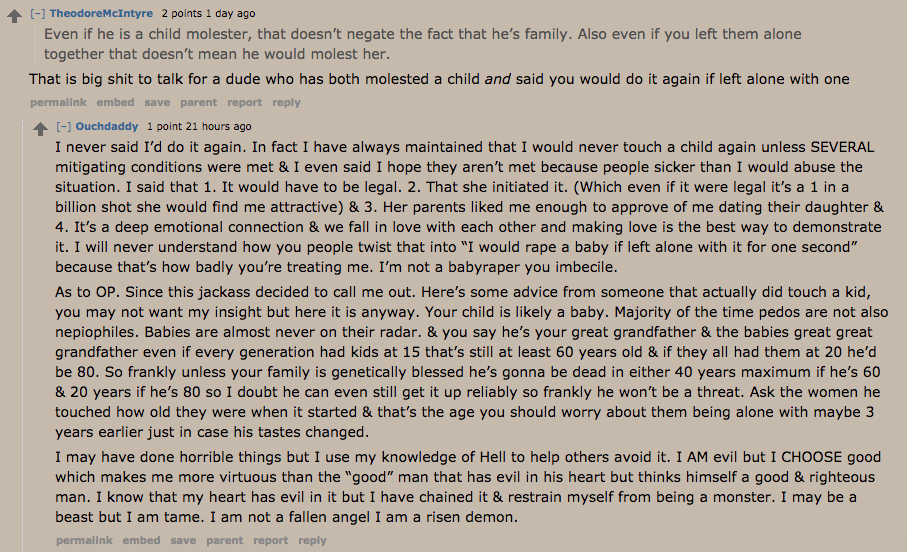The image size is (907, 552).
Task: Save Ouchdaddy's comment
Action: coord(183,540)
